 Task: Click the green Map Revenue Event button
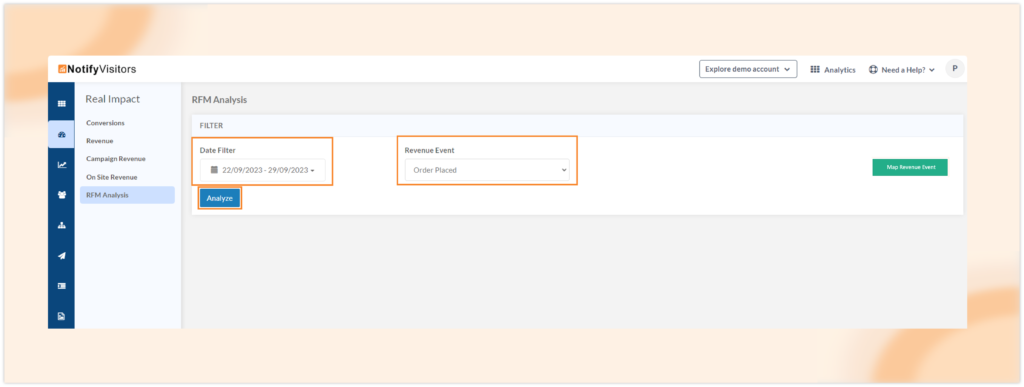[910, 167]
